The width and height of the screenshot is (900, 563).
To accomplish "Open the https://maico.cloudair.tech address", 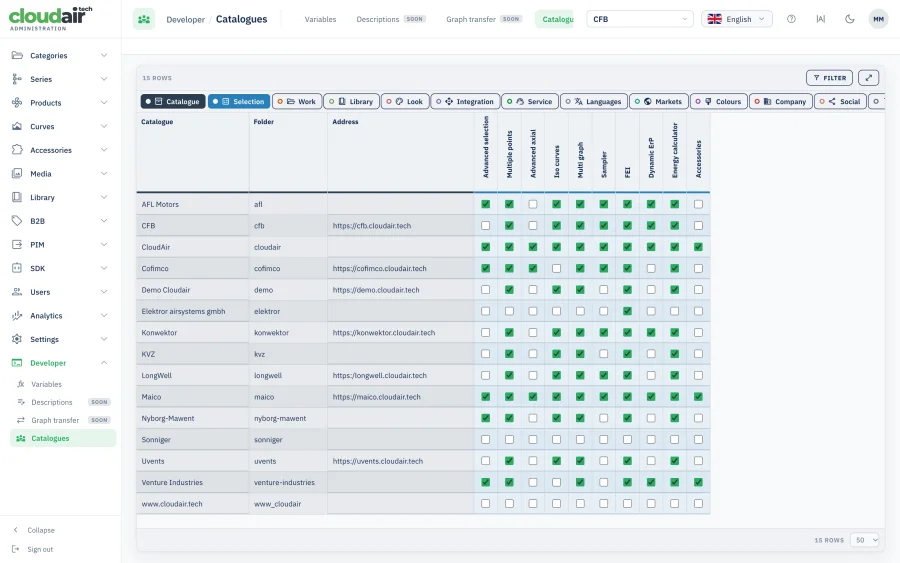I will [x=377, y=397].
